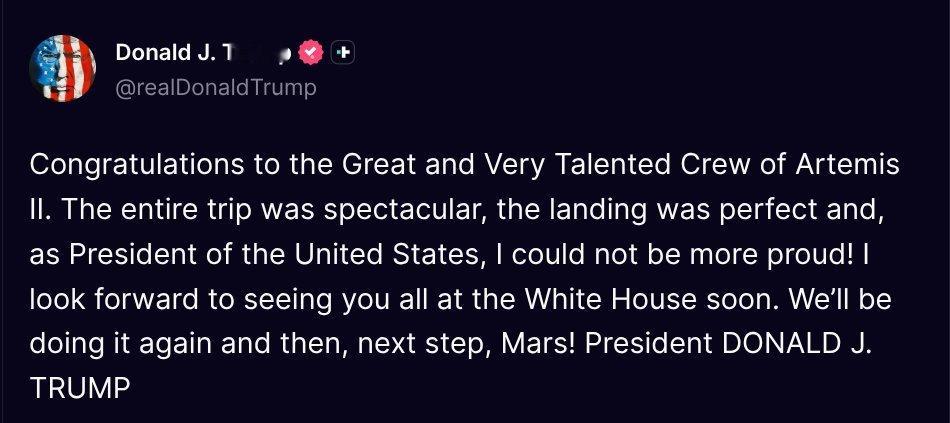The height and width of the screenshot is (423, 950).
Task: Click the word Artemis in the post
Action: pos(848,164)
